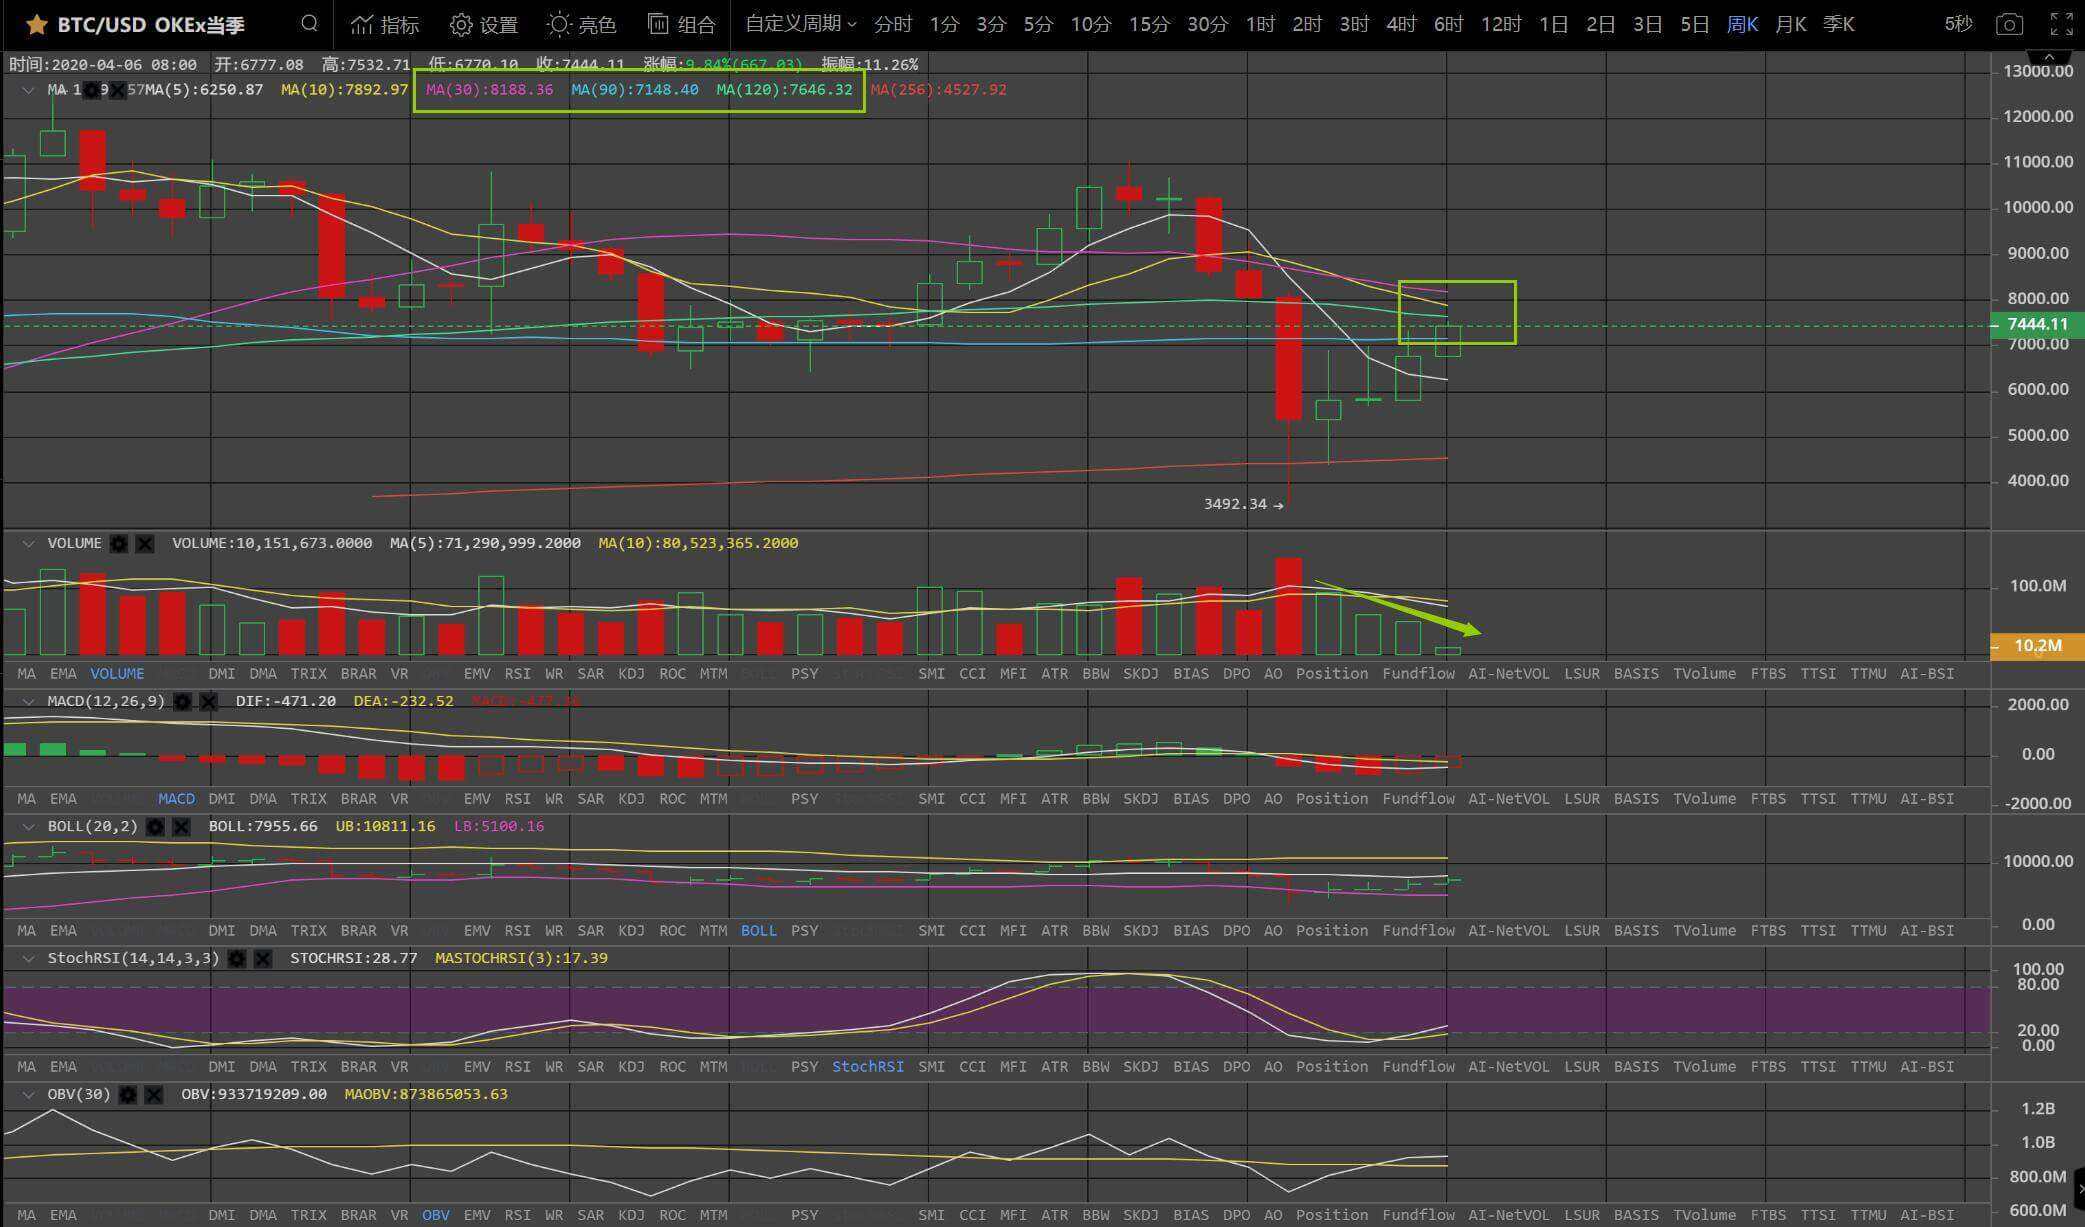Enter fullscreen chart mode
The image size is (2085, 1227).
(2061, 24)
